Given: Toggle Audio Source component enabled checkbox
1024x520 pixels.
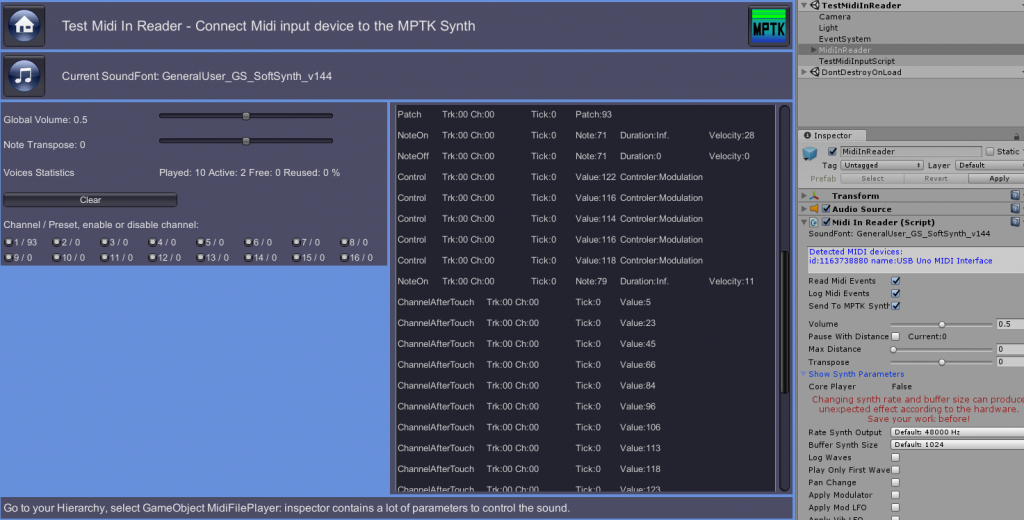Looking at the screenshot, I should [x=826, y=209].
